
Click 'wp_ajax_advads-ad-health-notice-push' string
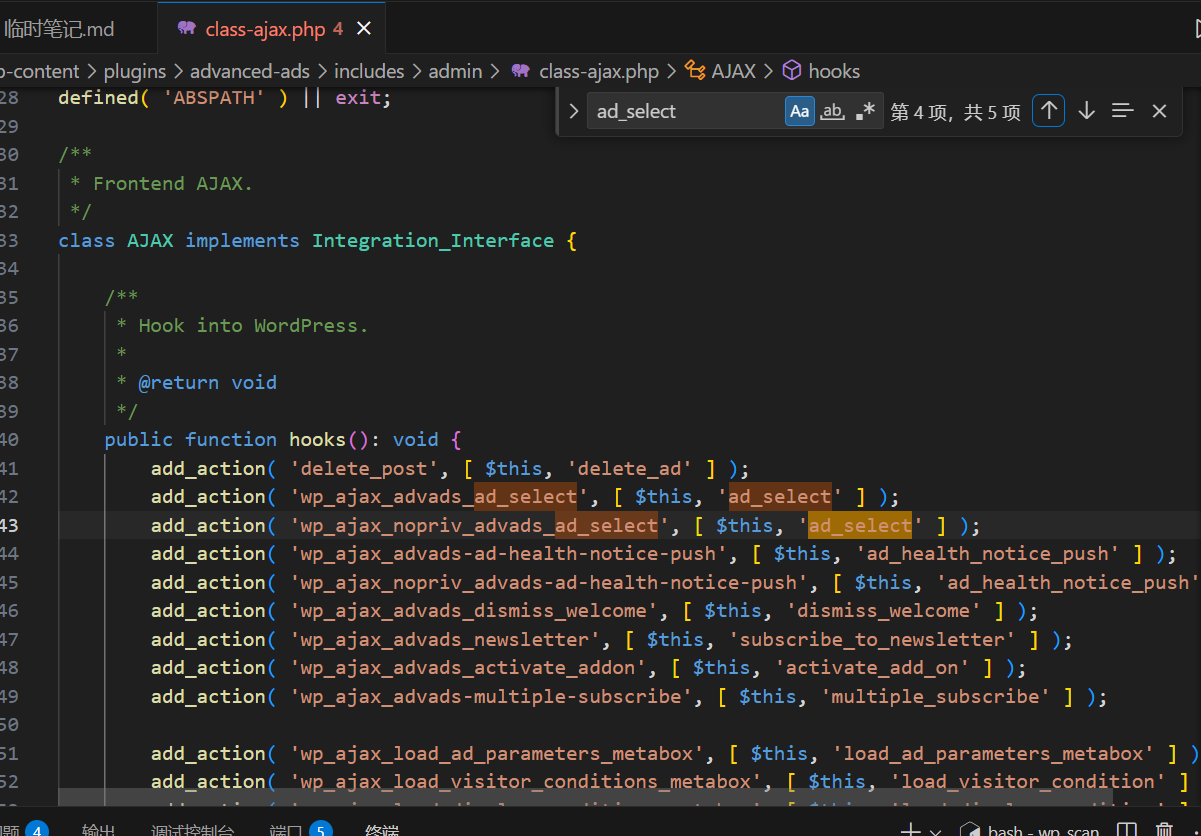pyautogui.click(x=509, y=554)
